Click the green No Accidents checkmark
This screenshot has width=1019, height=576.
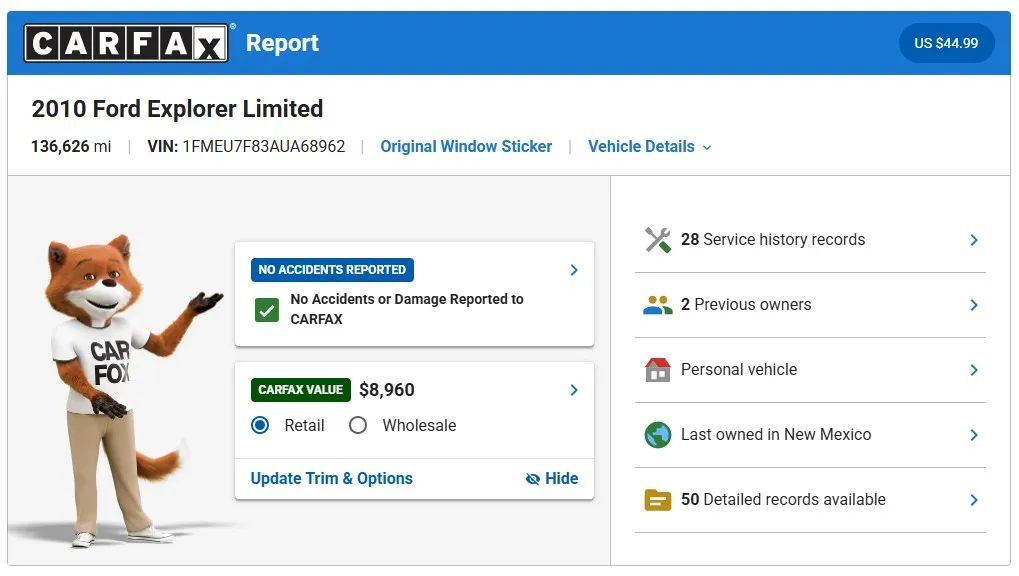266,309
